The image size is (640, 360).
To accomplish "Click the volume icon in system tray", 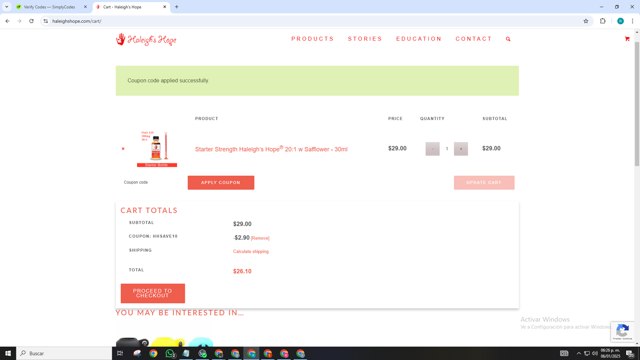I will (x=595, y=353).
